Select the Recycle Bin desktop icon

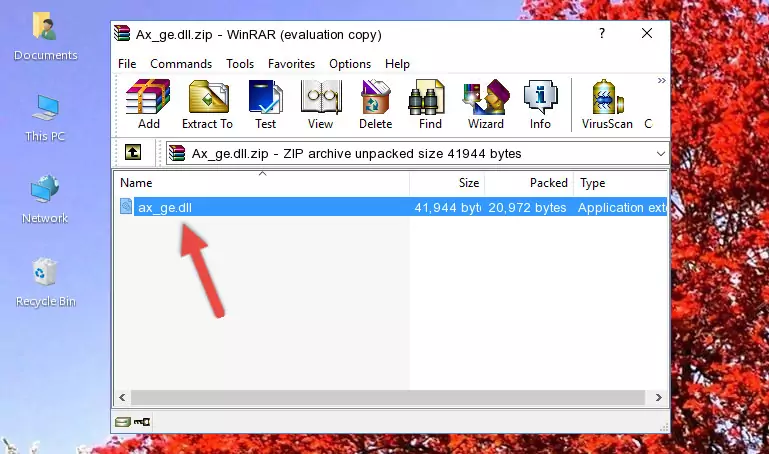point(46,283)
